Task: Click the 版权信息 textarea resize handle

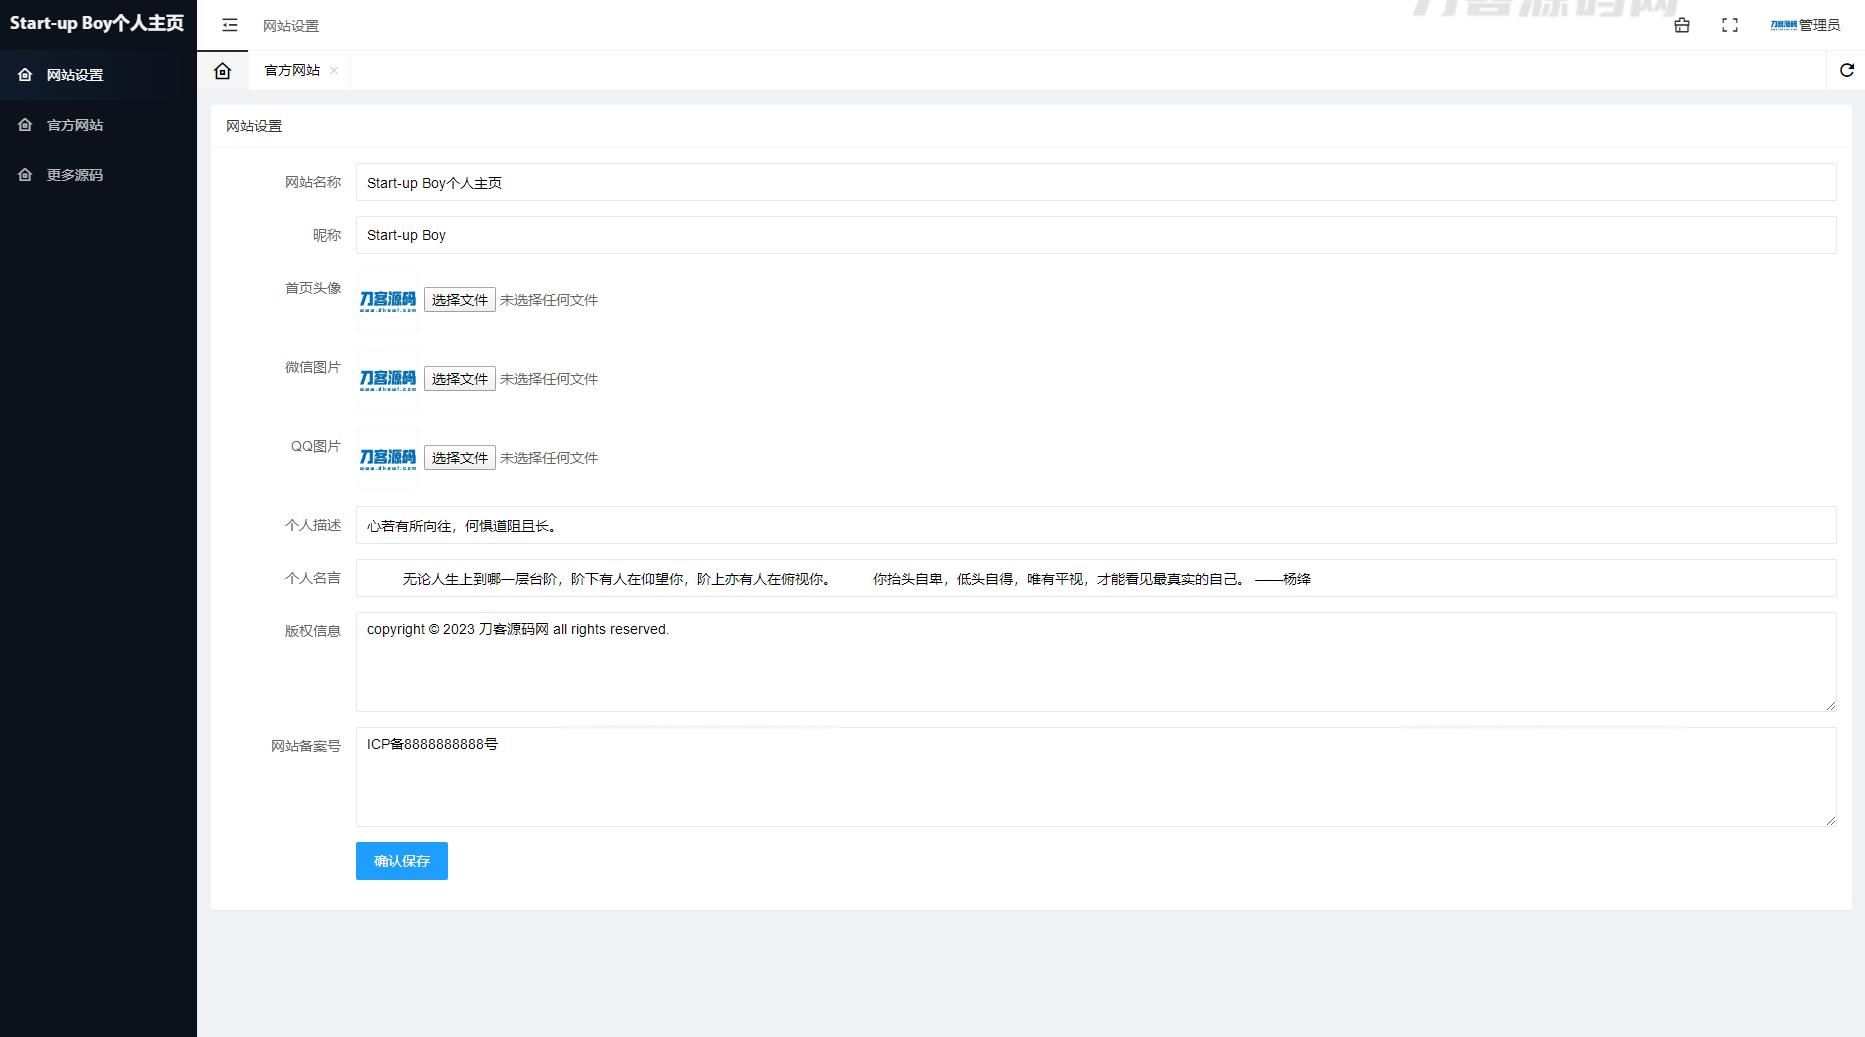Action: click(x=1831, y=706)
